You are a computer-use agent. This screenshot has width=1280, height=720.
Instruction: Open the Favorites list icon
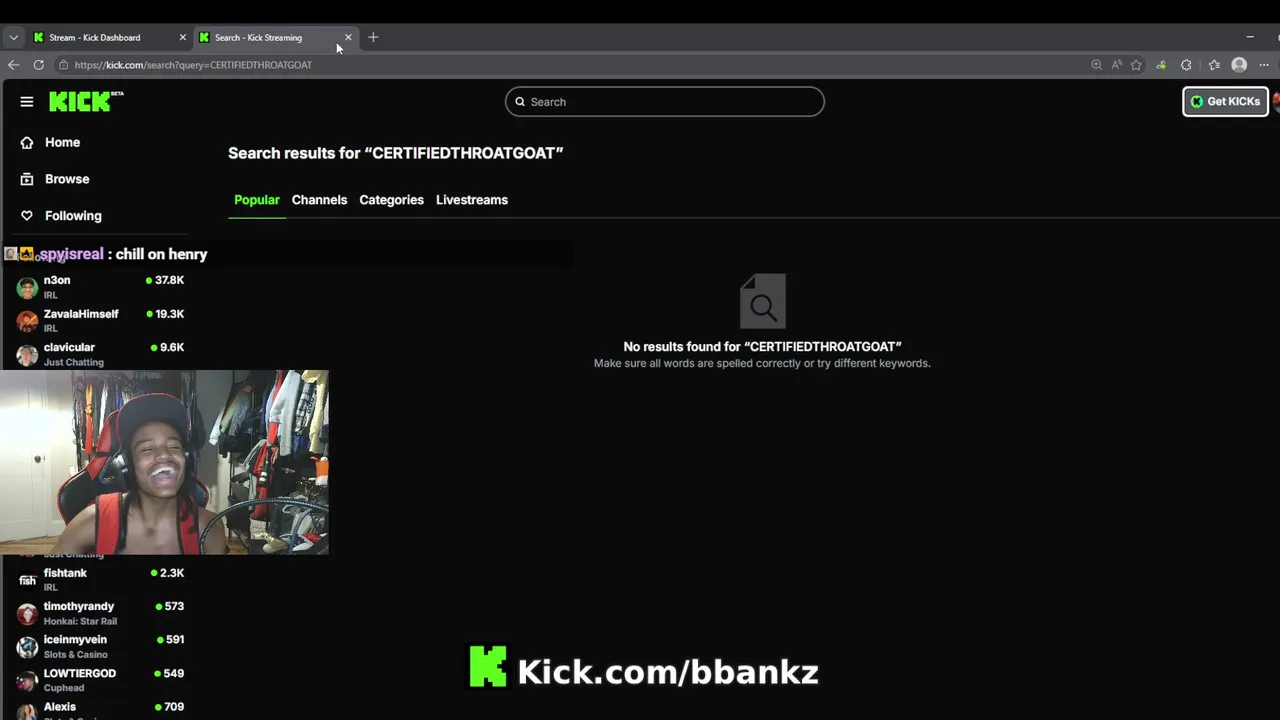[x=1214, y=65]
